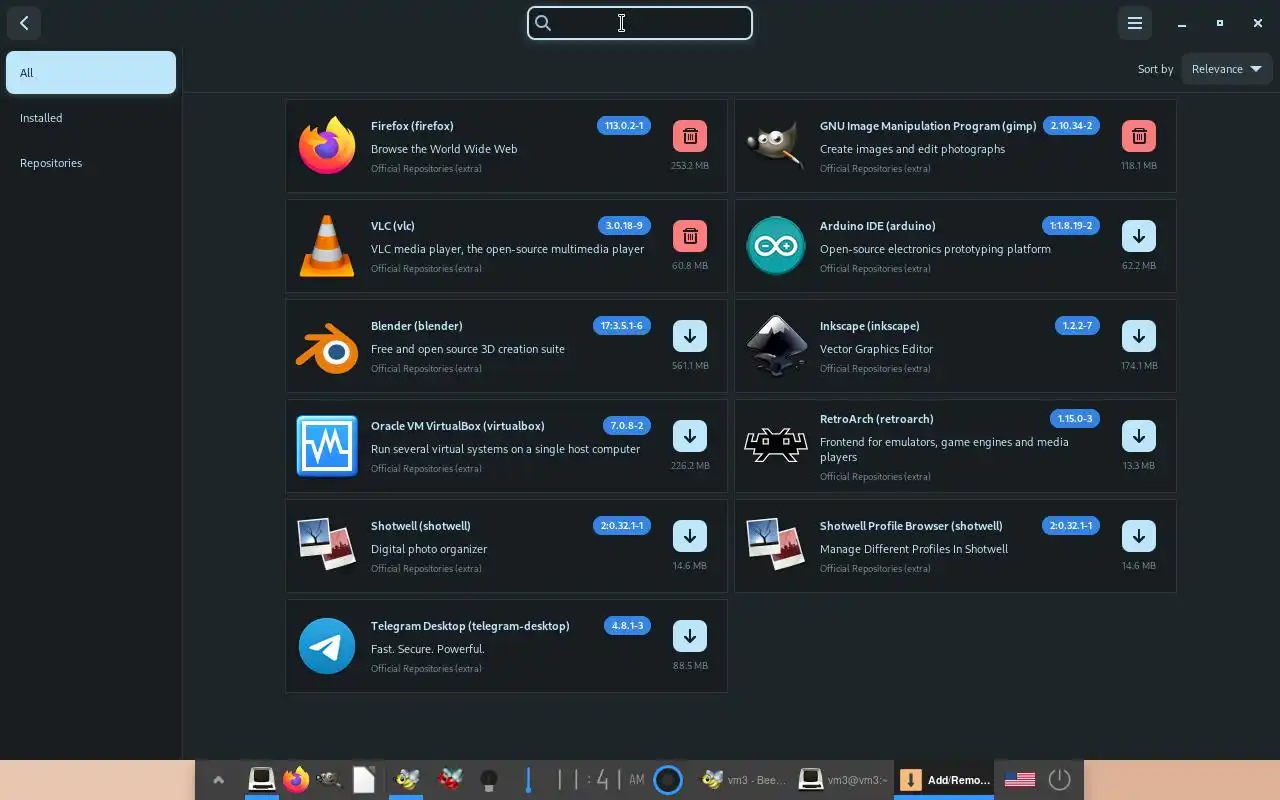Click RetroArch version badge 1.15.0-3
Image resolution: width=1280 pixels, height=800 pixels.
point(1075,419)
